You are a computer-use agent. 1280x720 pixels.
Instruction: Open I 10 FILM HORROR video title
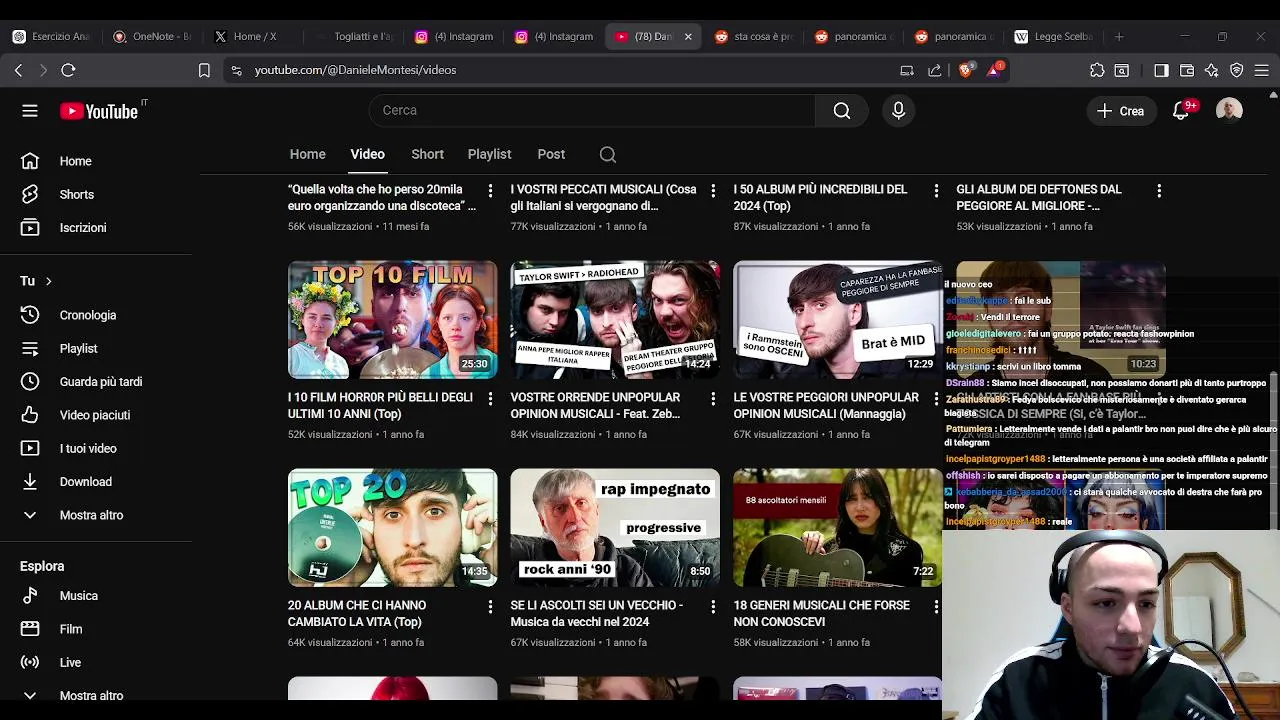pos(380,406)
